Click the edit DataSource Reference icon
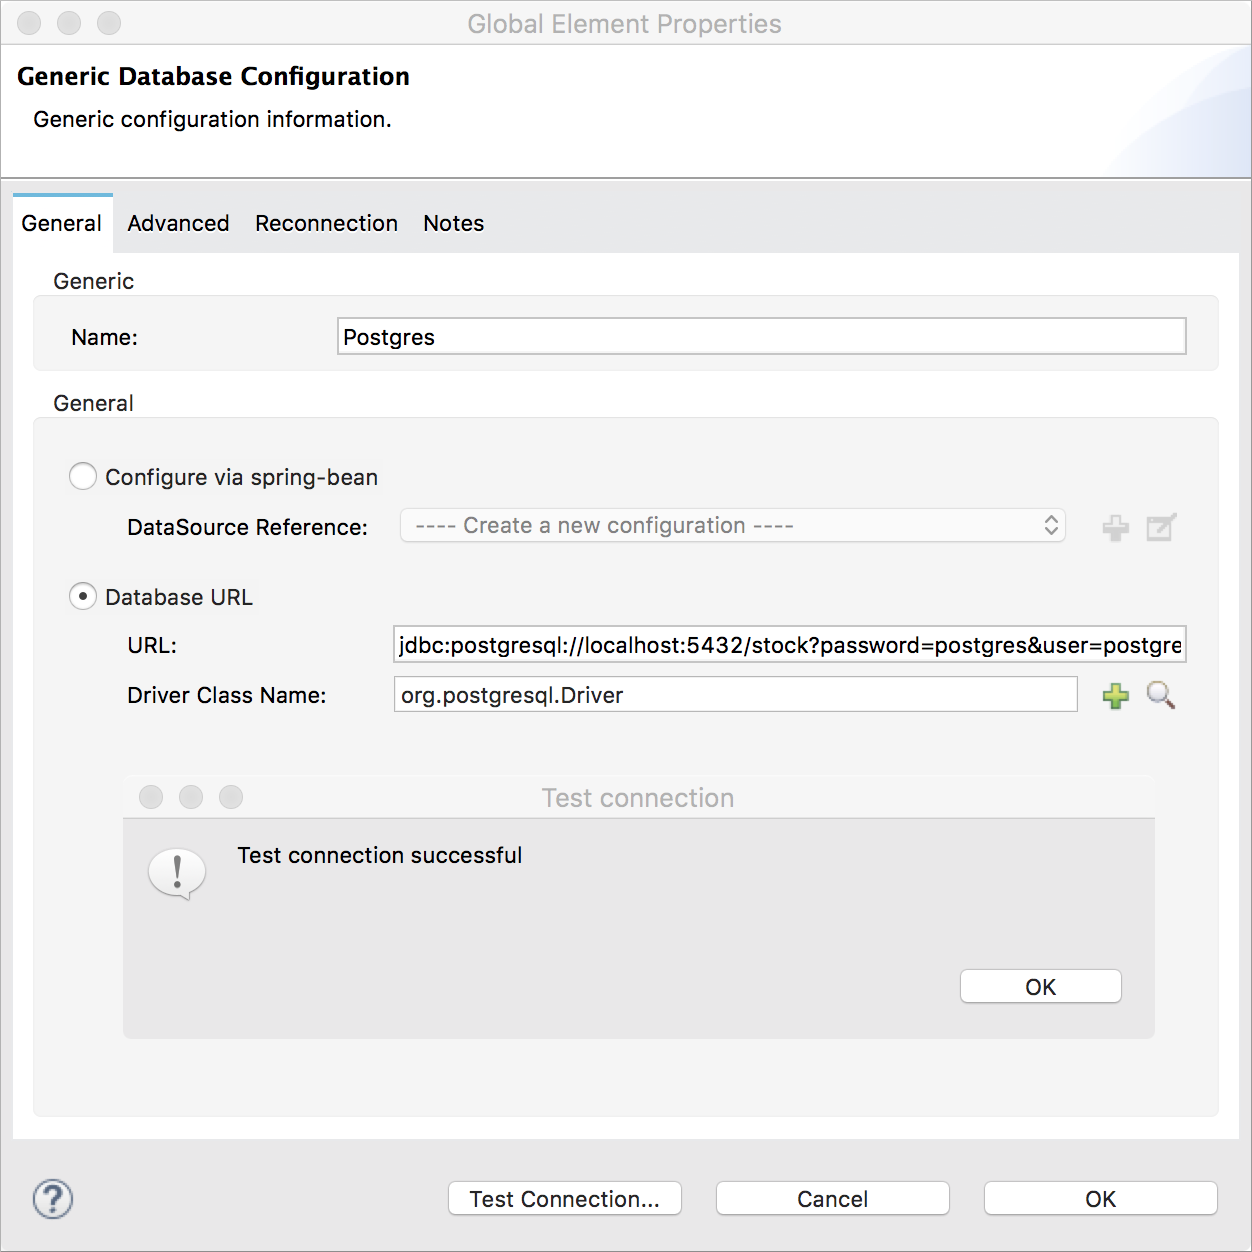This screenshot has width=1252, height=1252. 1161,527
